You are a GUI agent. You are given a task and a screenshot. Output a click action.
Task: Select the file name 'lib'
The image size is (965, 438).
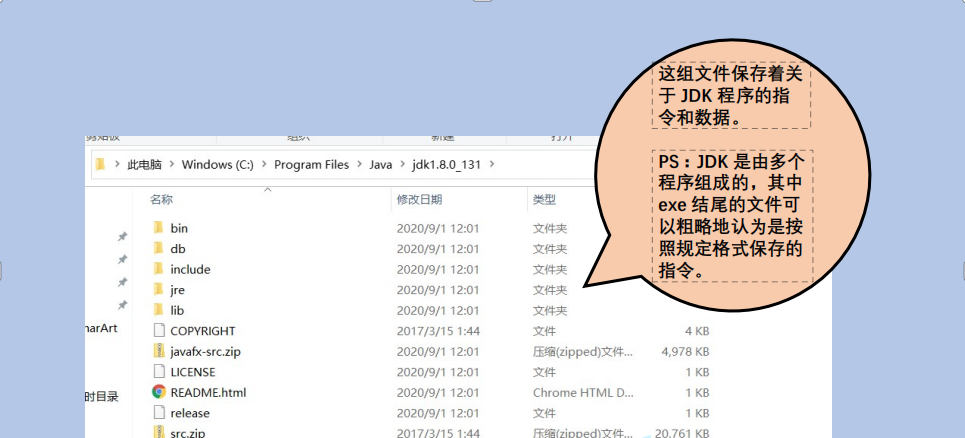(x=177, y=310)
